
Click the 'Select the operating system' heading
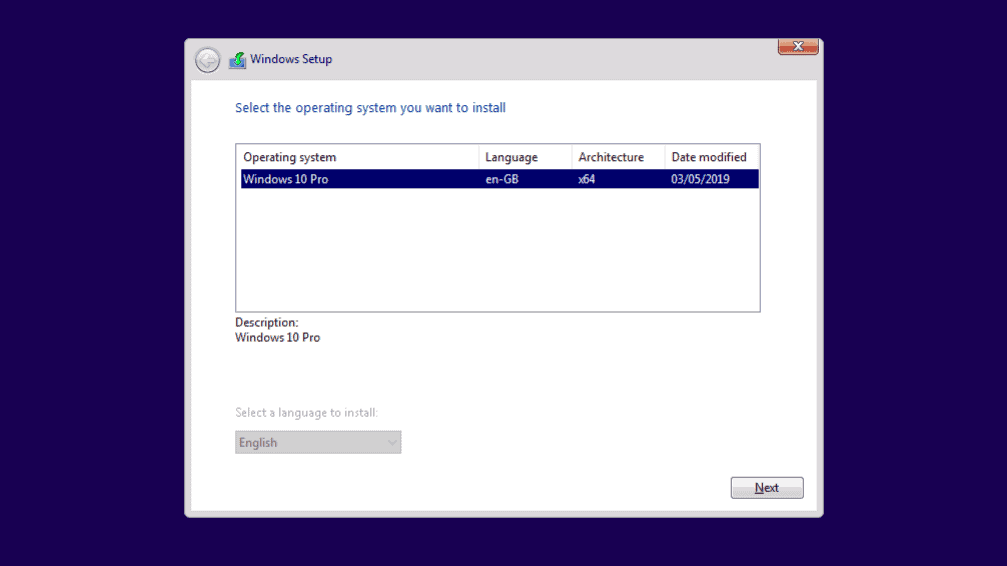(x=370, y=108)
